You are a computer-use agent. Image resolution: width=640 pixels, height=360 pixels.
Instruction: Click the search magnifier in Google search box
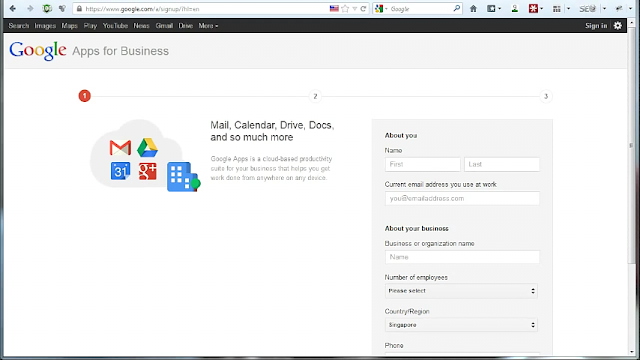point(456,9)
